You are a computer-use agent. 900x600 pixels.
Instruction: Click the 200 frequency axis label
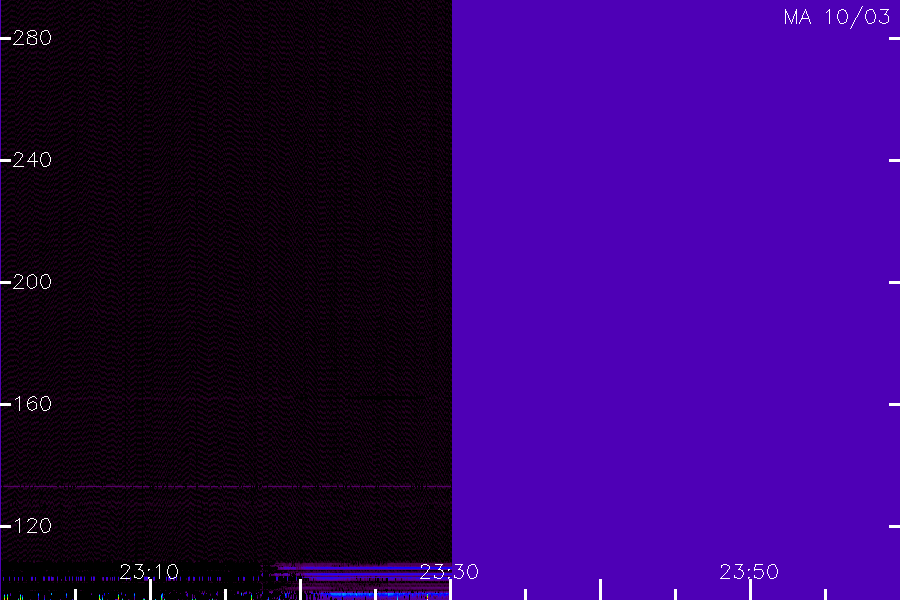[32, 282]
